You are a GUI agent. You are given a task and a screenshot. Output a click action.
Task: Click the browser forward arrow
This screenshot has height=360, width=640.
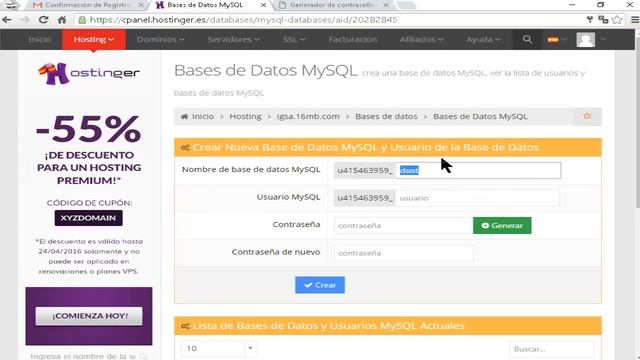tap(24, 20)
